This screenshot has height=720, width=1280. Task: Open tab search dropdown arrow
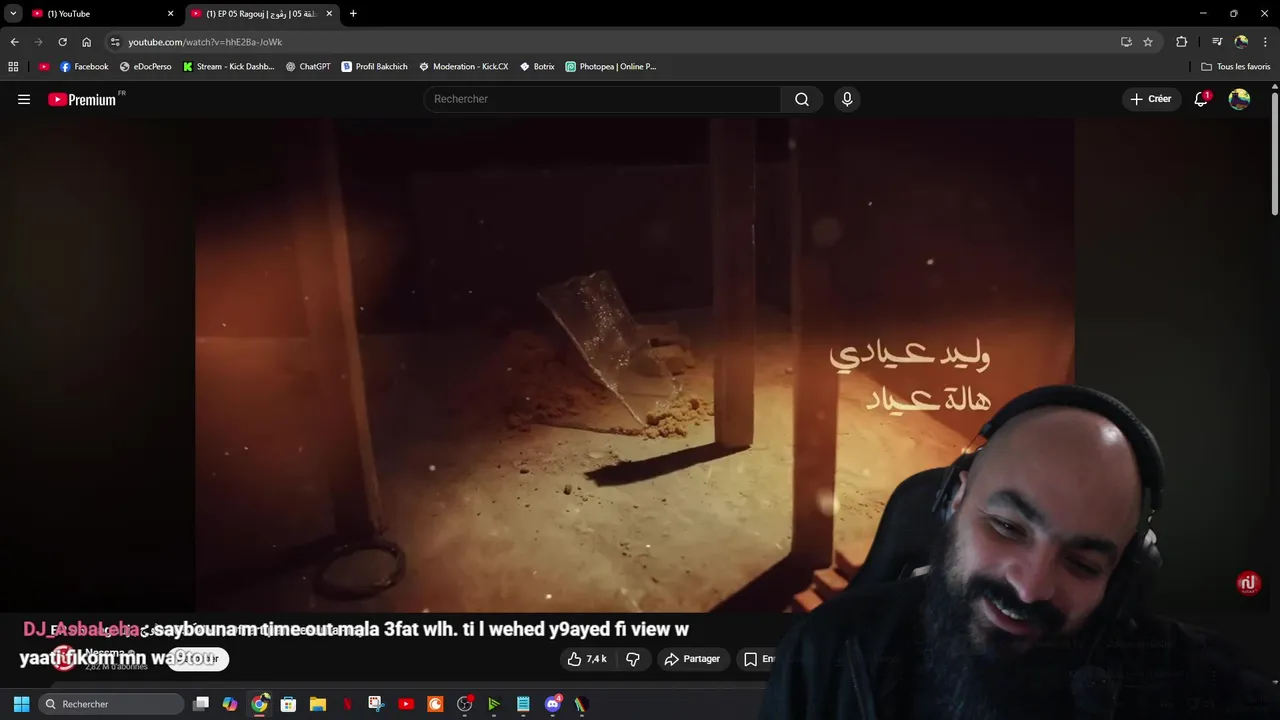pyautogui.click(x=13, y=13)
